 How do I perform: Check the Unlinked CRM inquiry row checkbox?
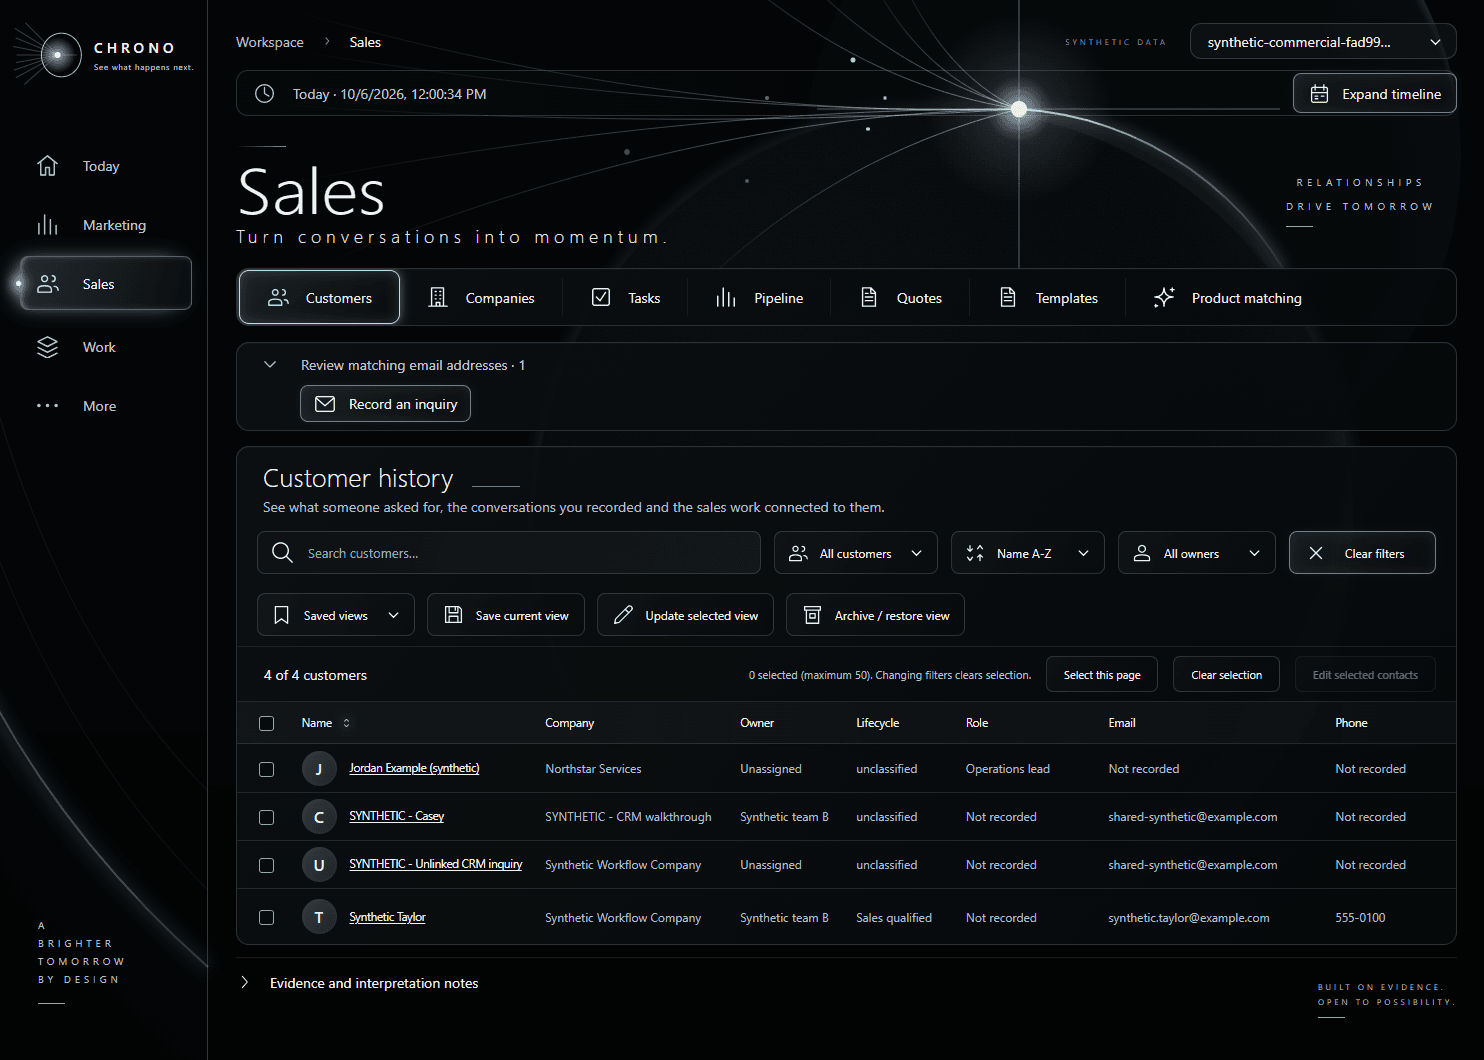point(266,865)
